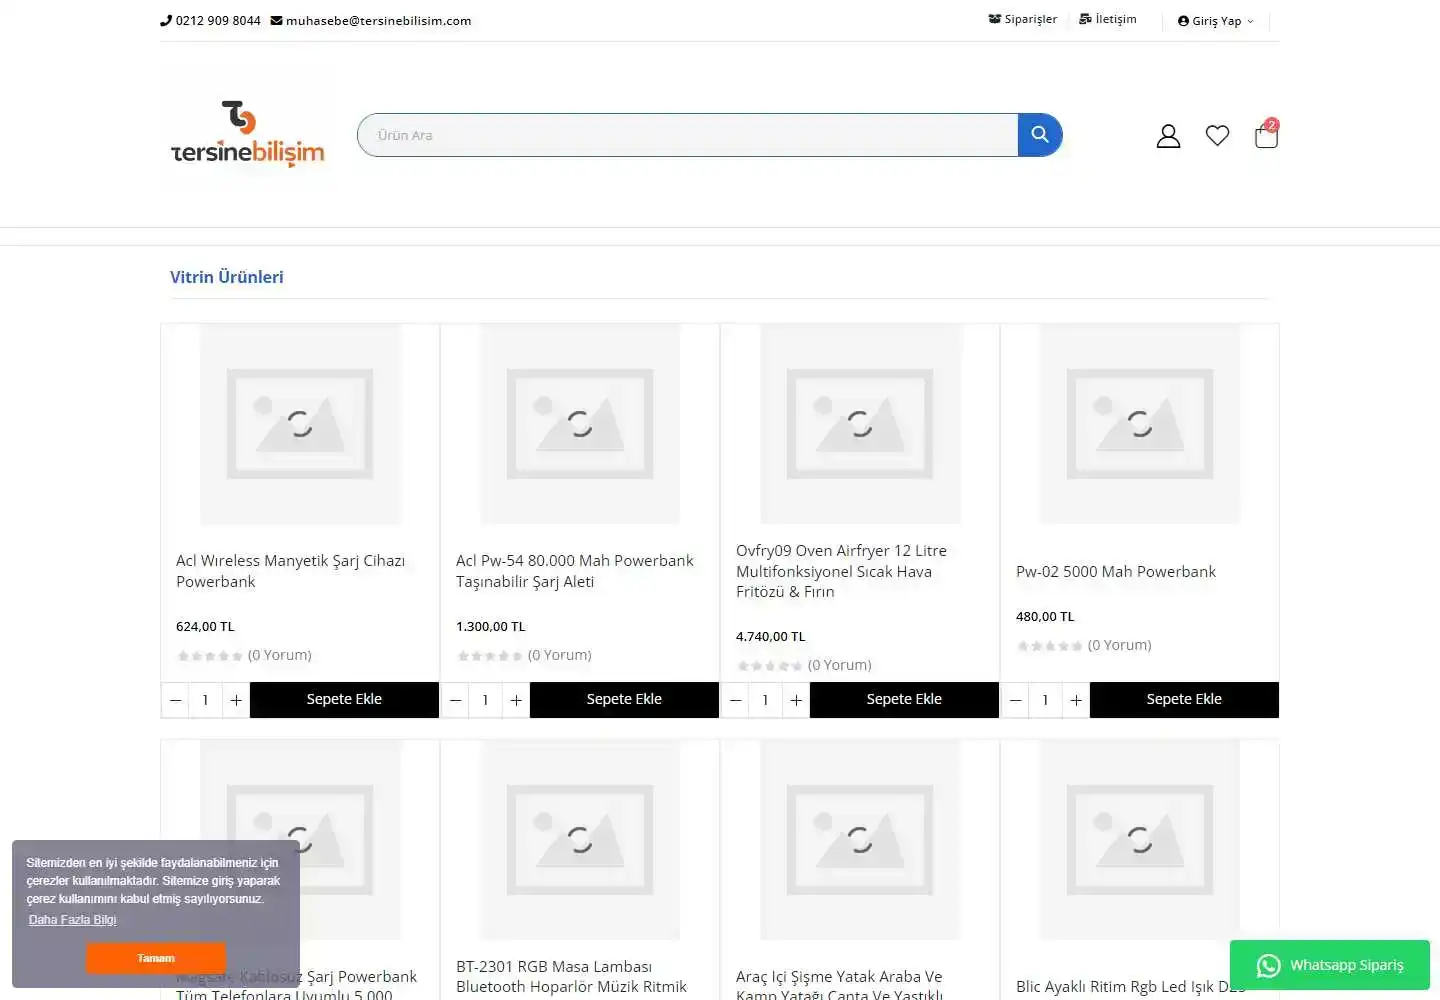Add Acl Pw-54 80.000 Mah Powerbank to cart
This screenshot has width=1440, height=1000.
tap(624, 700)
